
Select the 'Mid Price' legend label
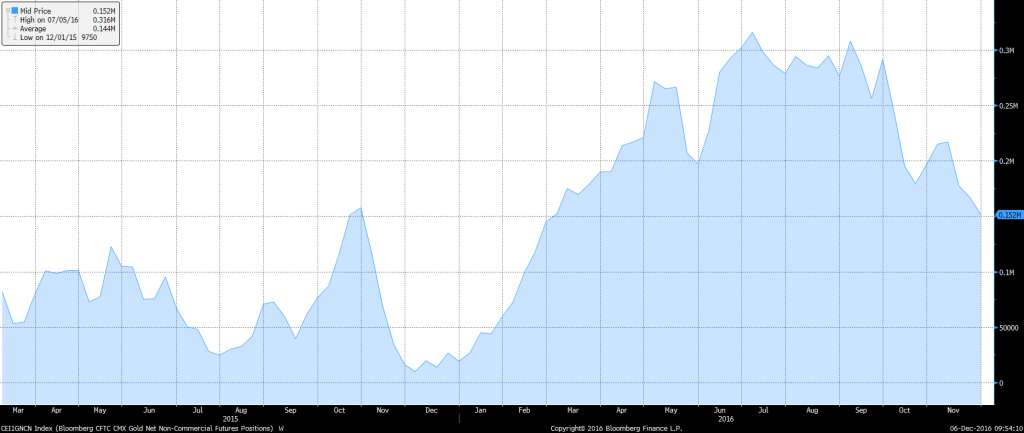pyautogui.click(x=35, y=11)
